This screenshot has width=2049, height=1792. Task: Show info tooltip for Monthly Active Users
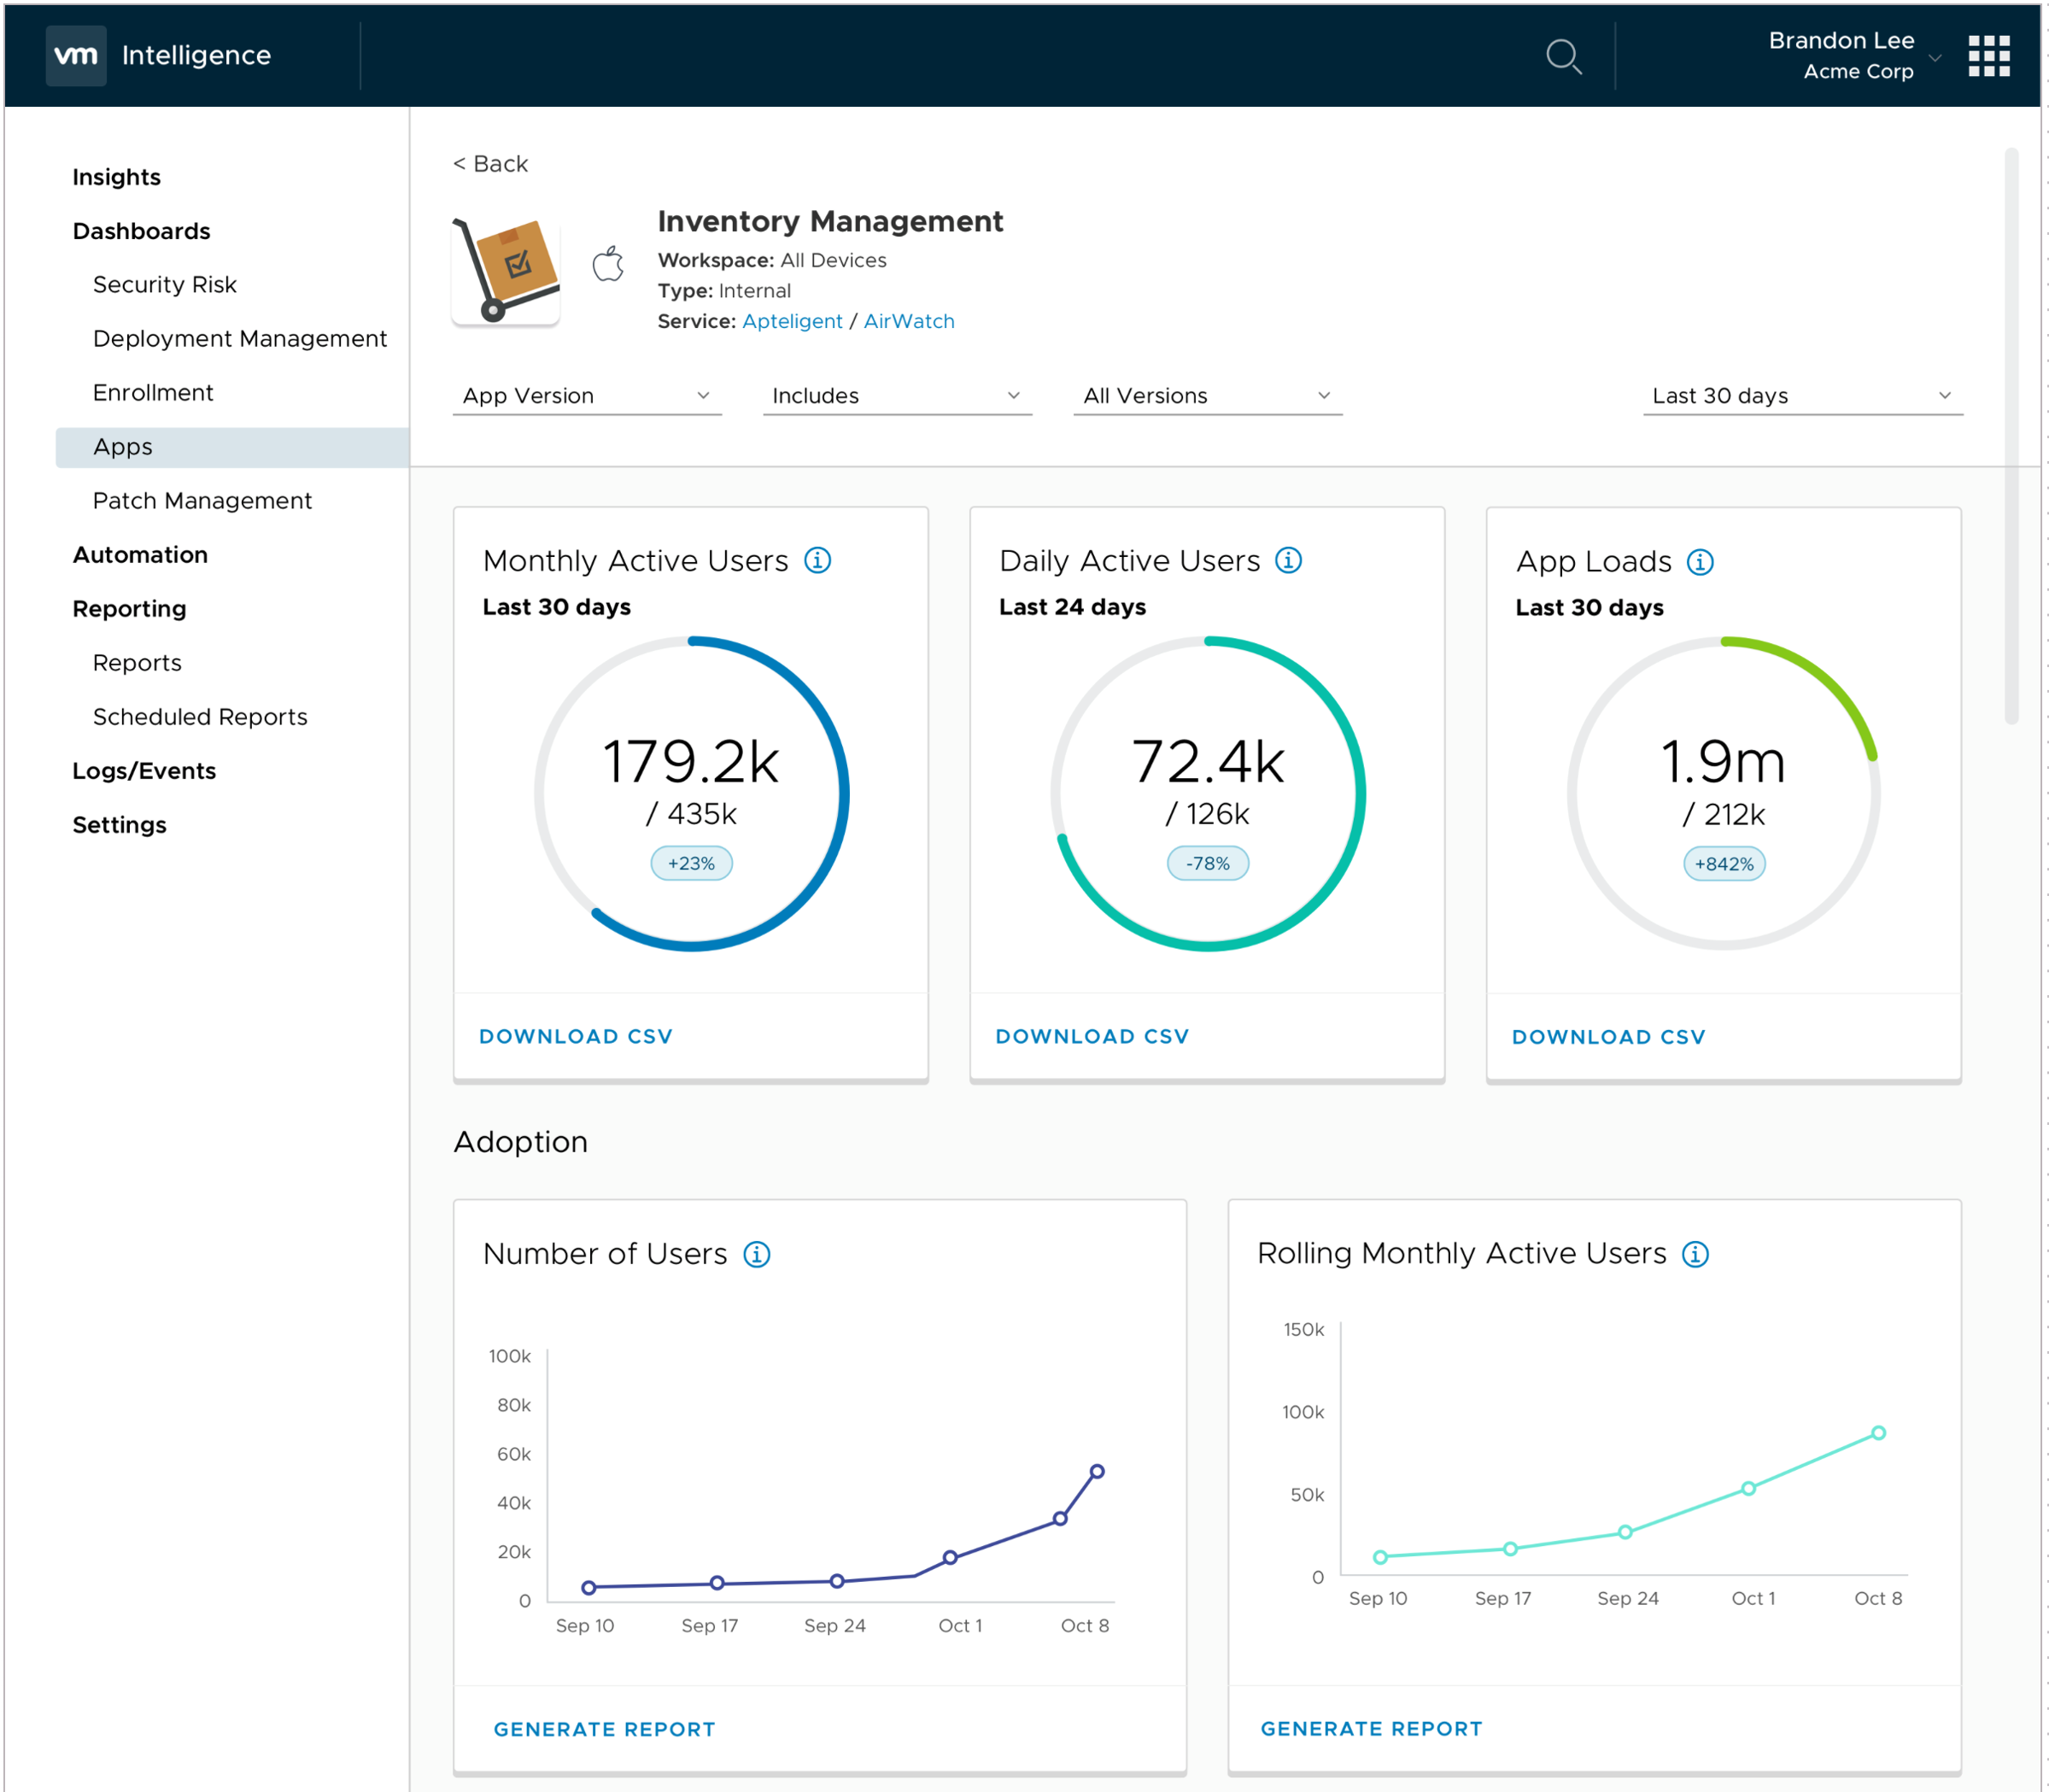coord(818,560)
